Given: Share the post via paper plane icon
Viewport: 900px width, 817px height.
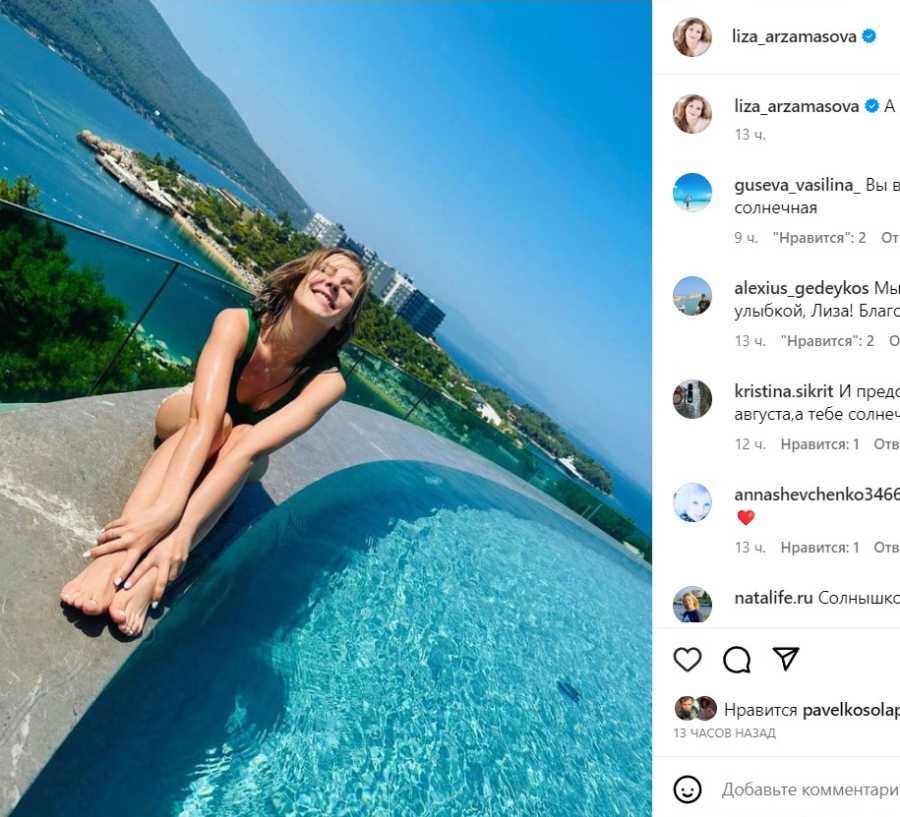Looking at the screenshot, I should click(786, 658).
